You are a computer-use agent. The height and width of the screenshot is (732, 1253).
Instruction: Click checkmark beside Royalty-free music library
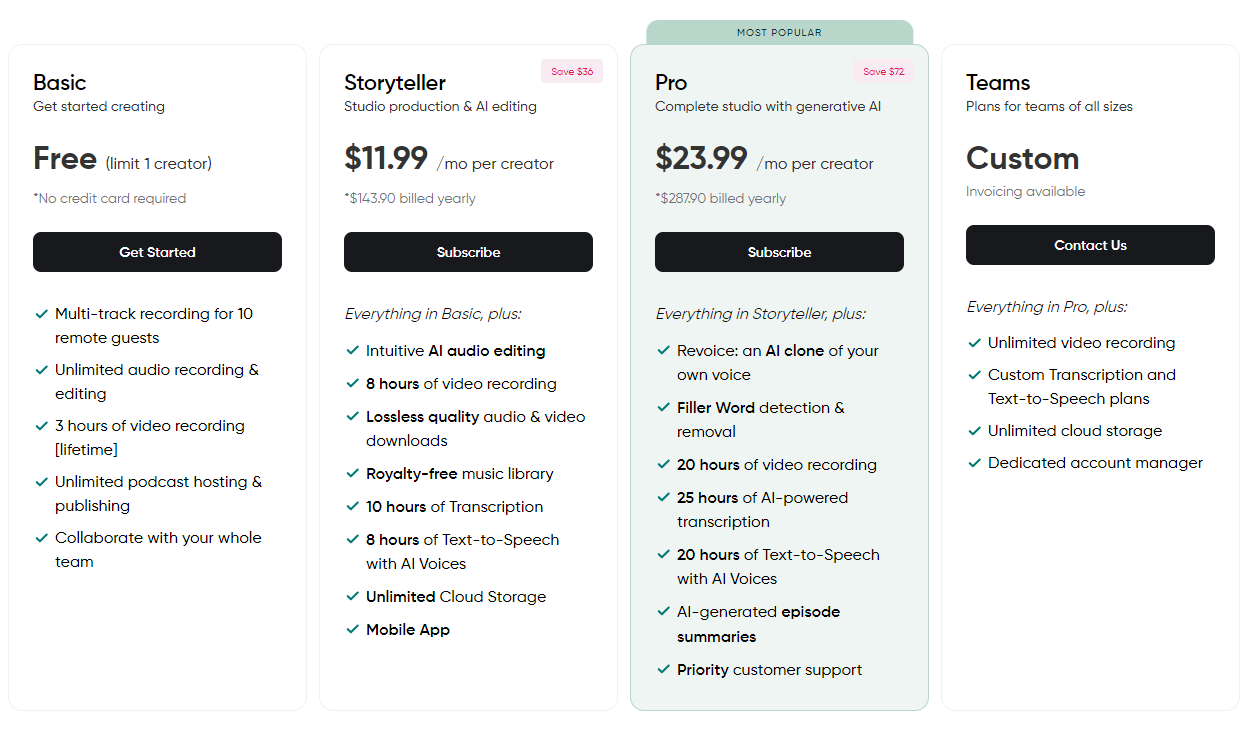352,474
